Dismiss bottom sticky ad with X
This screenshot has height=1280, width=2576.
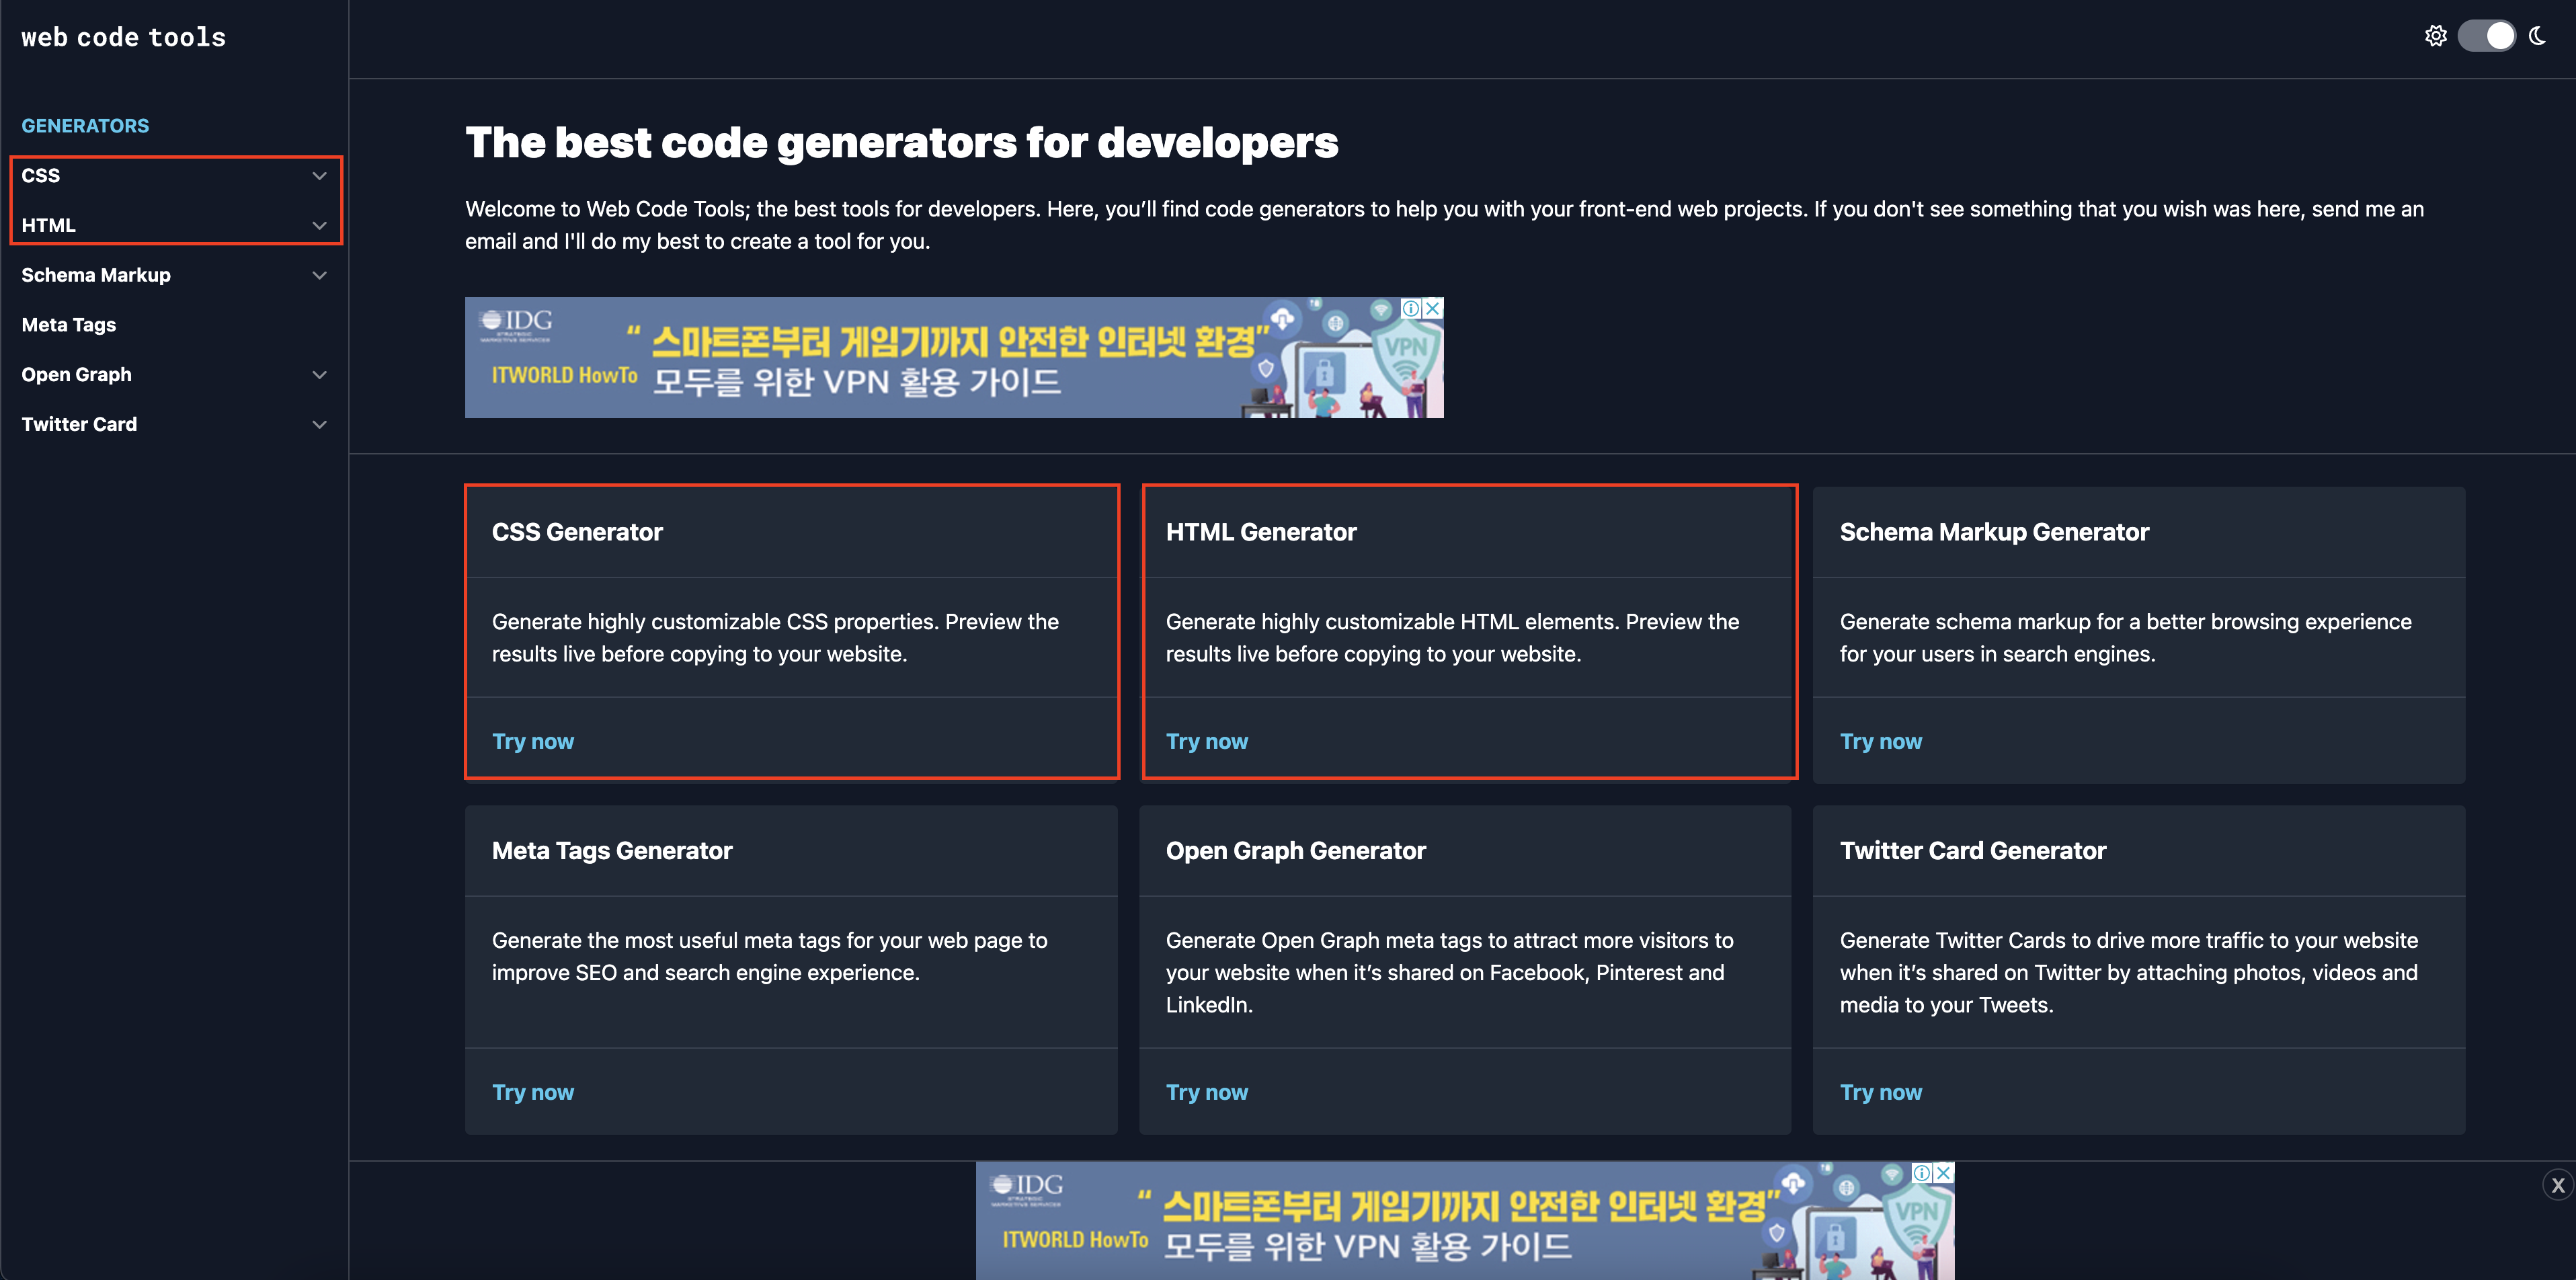2557,1185
